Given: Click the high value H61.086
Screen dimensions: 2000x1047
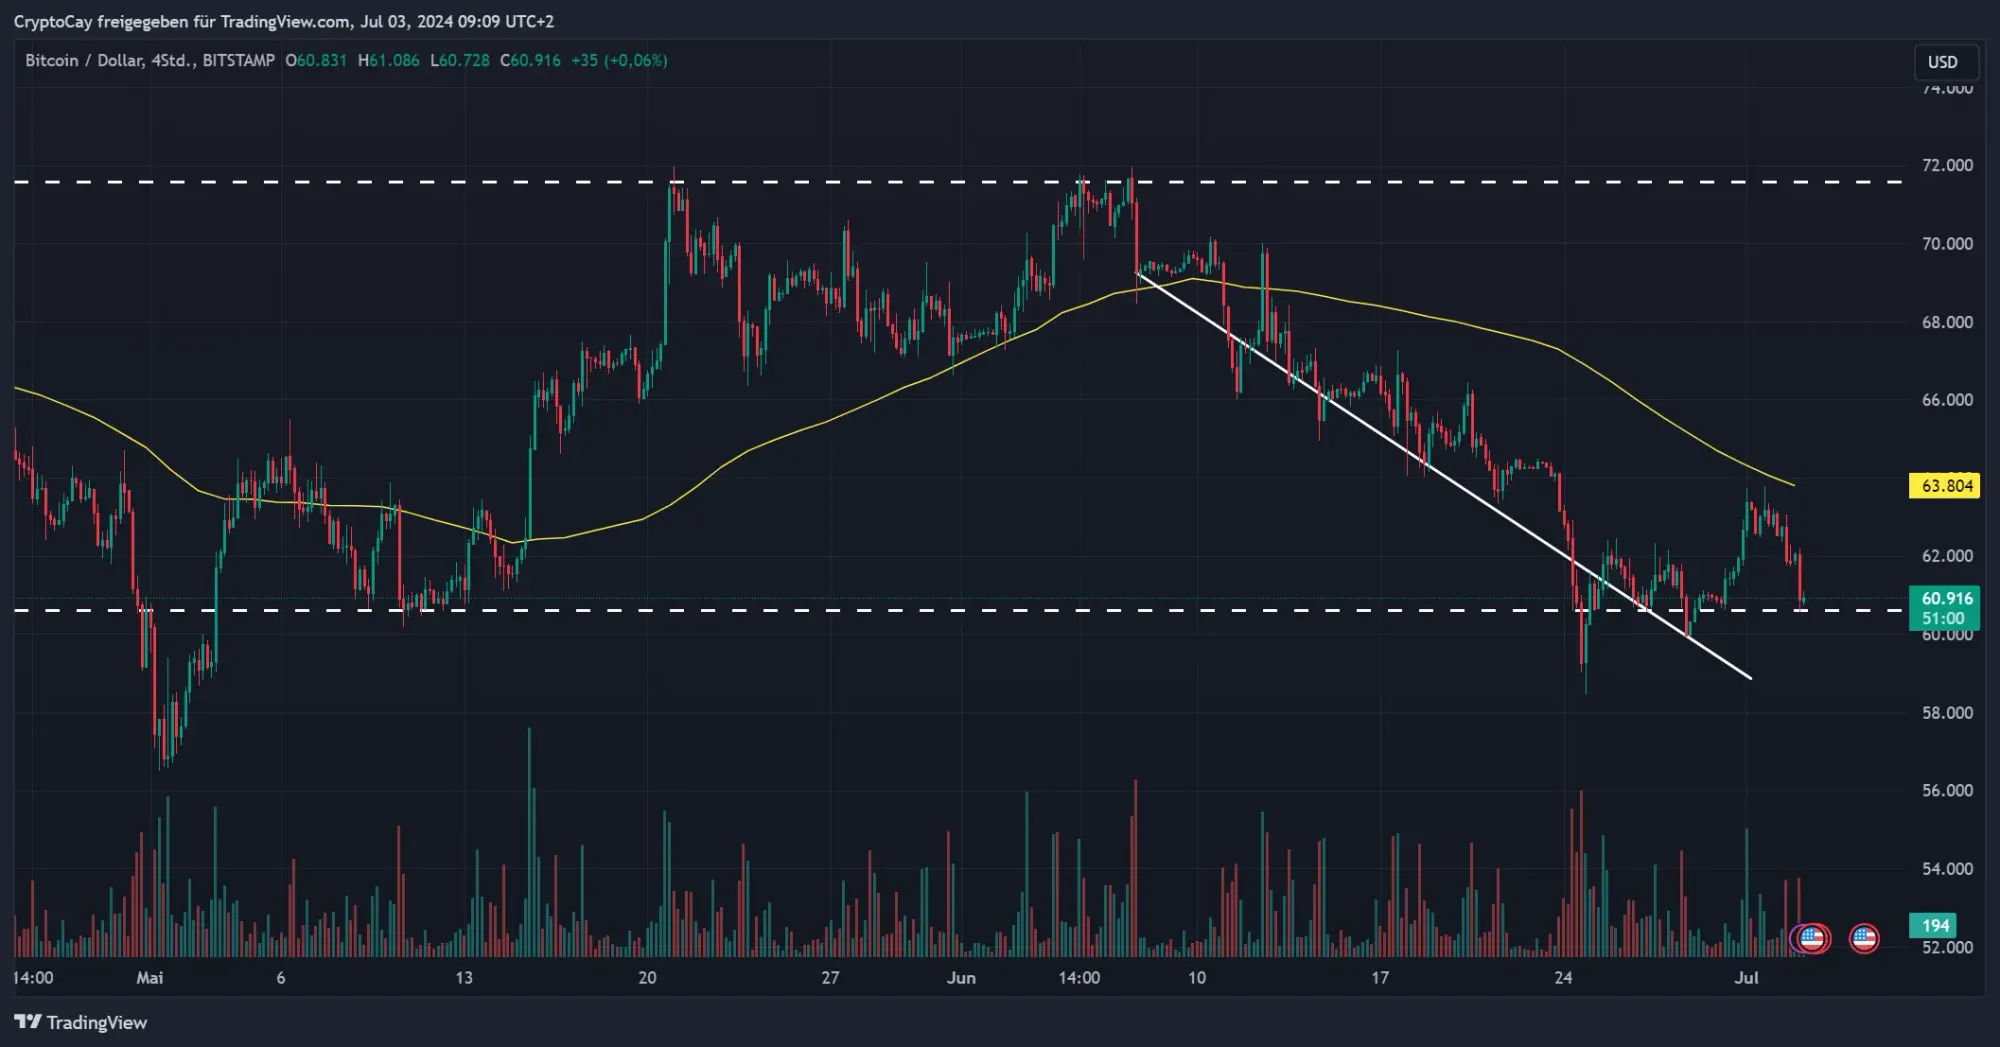Looking at the screenshot, I should click(389, 60).
